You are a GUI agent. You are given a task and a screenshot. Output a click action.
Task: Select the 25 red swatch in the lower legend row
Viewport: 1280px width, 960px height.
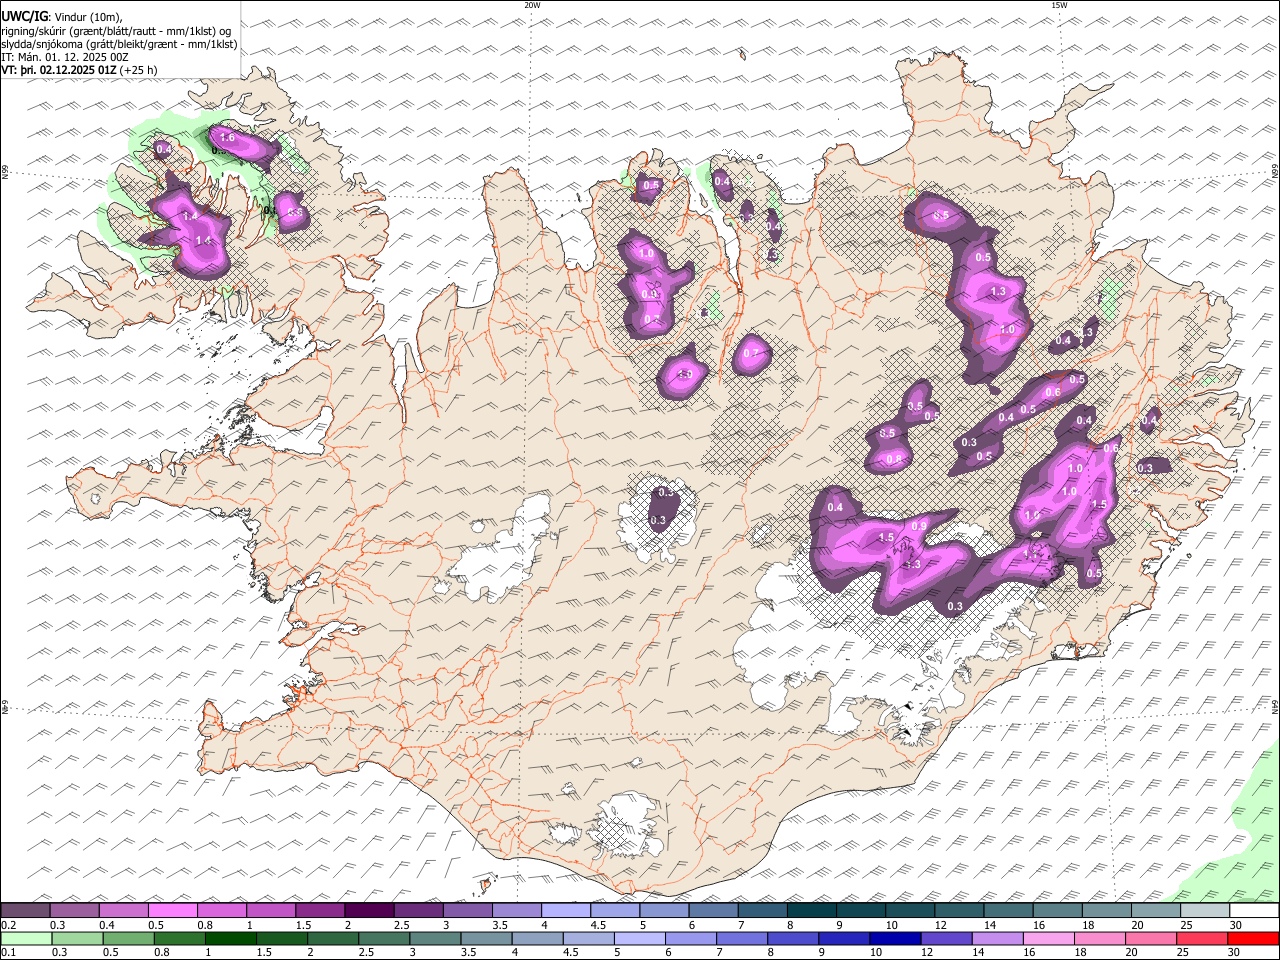1203,939
